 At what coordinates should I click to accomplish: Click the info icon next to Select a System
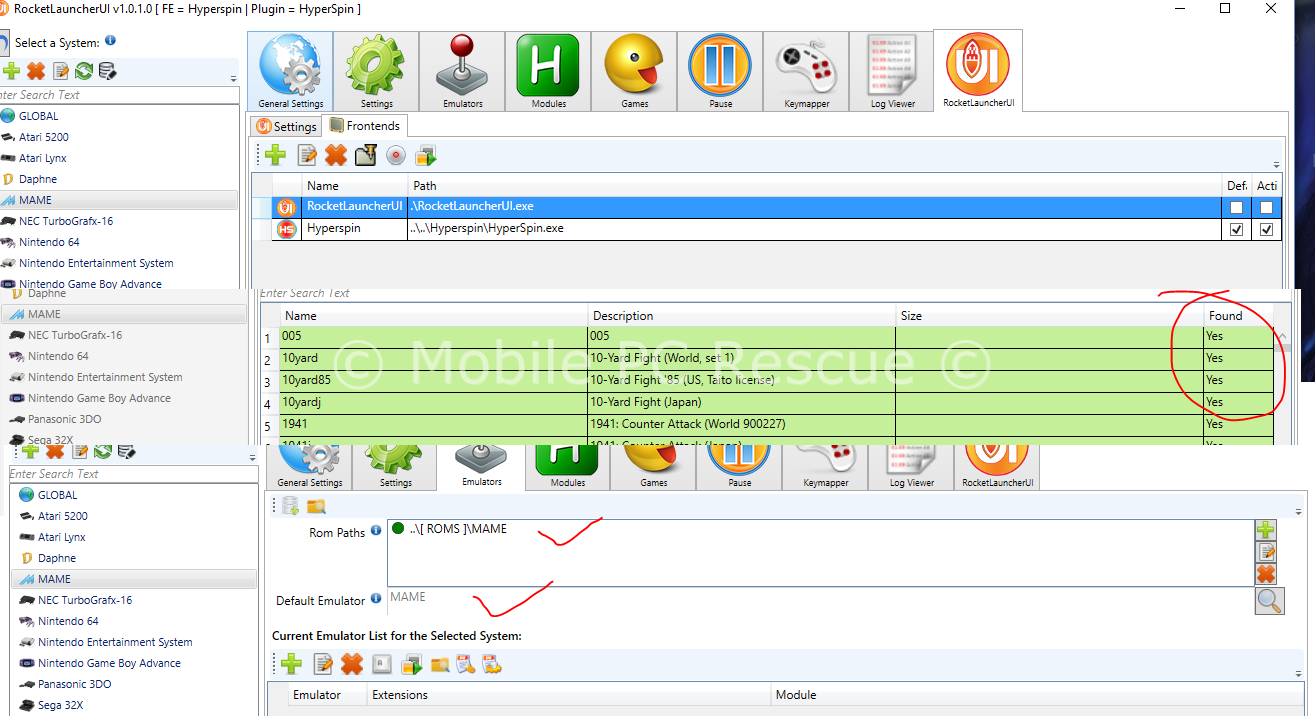point(110,41)
